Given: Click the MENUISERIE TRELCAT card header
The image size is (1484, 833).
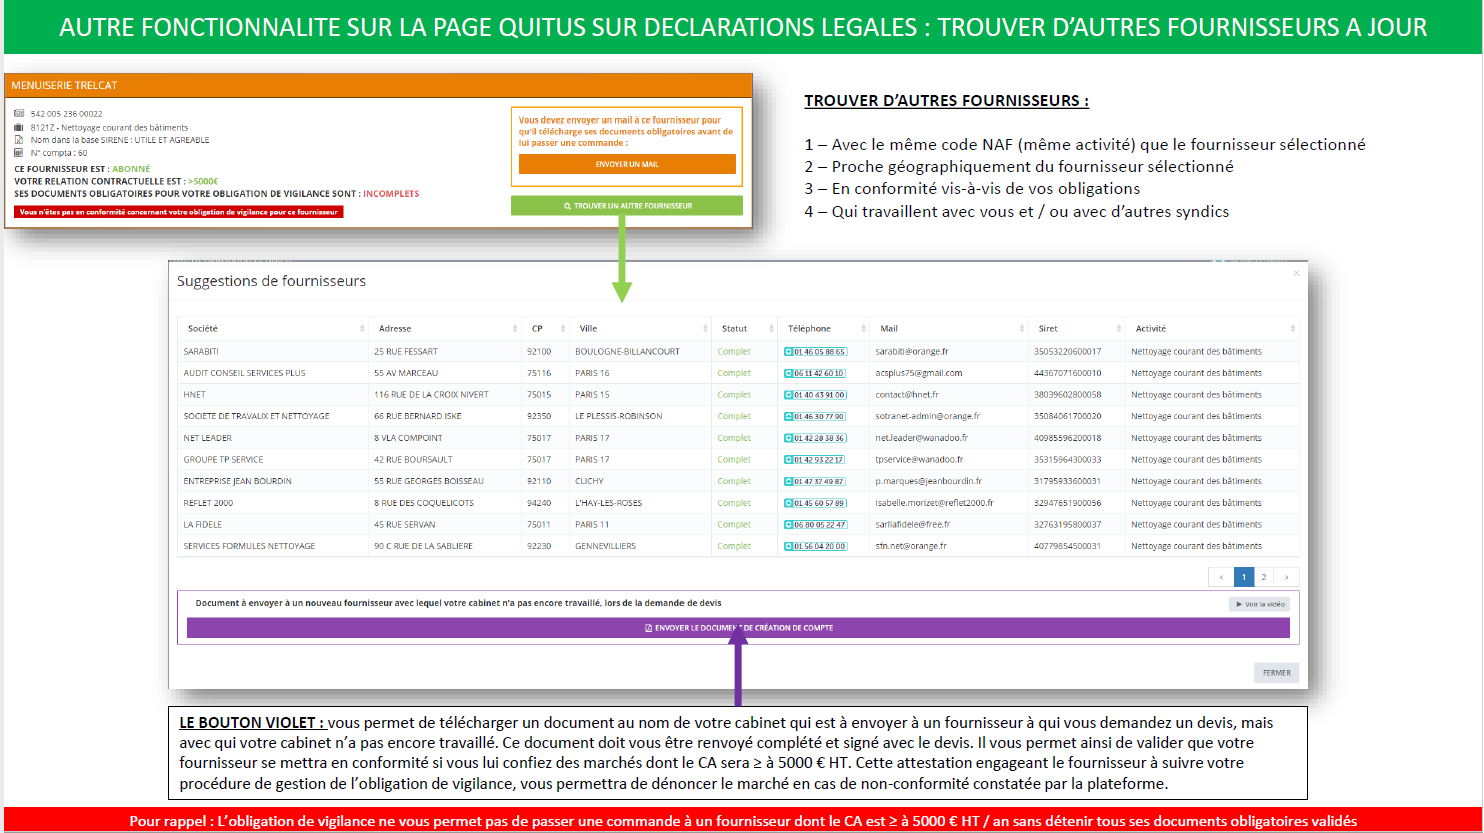Looking at the screenshot, I should 378,86.
